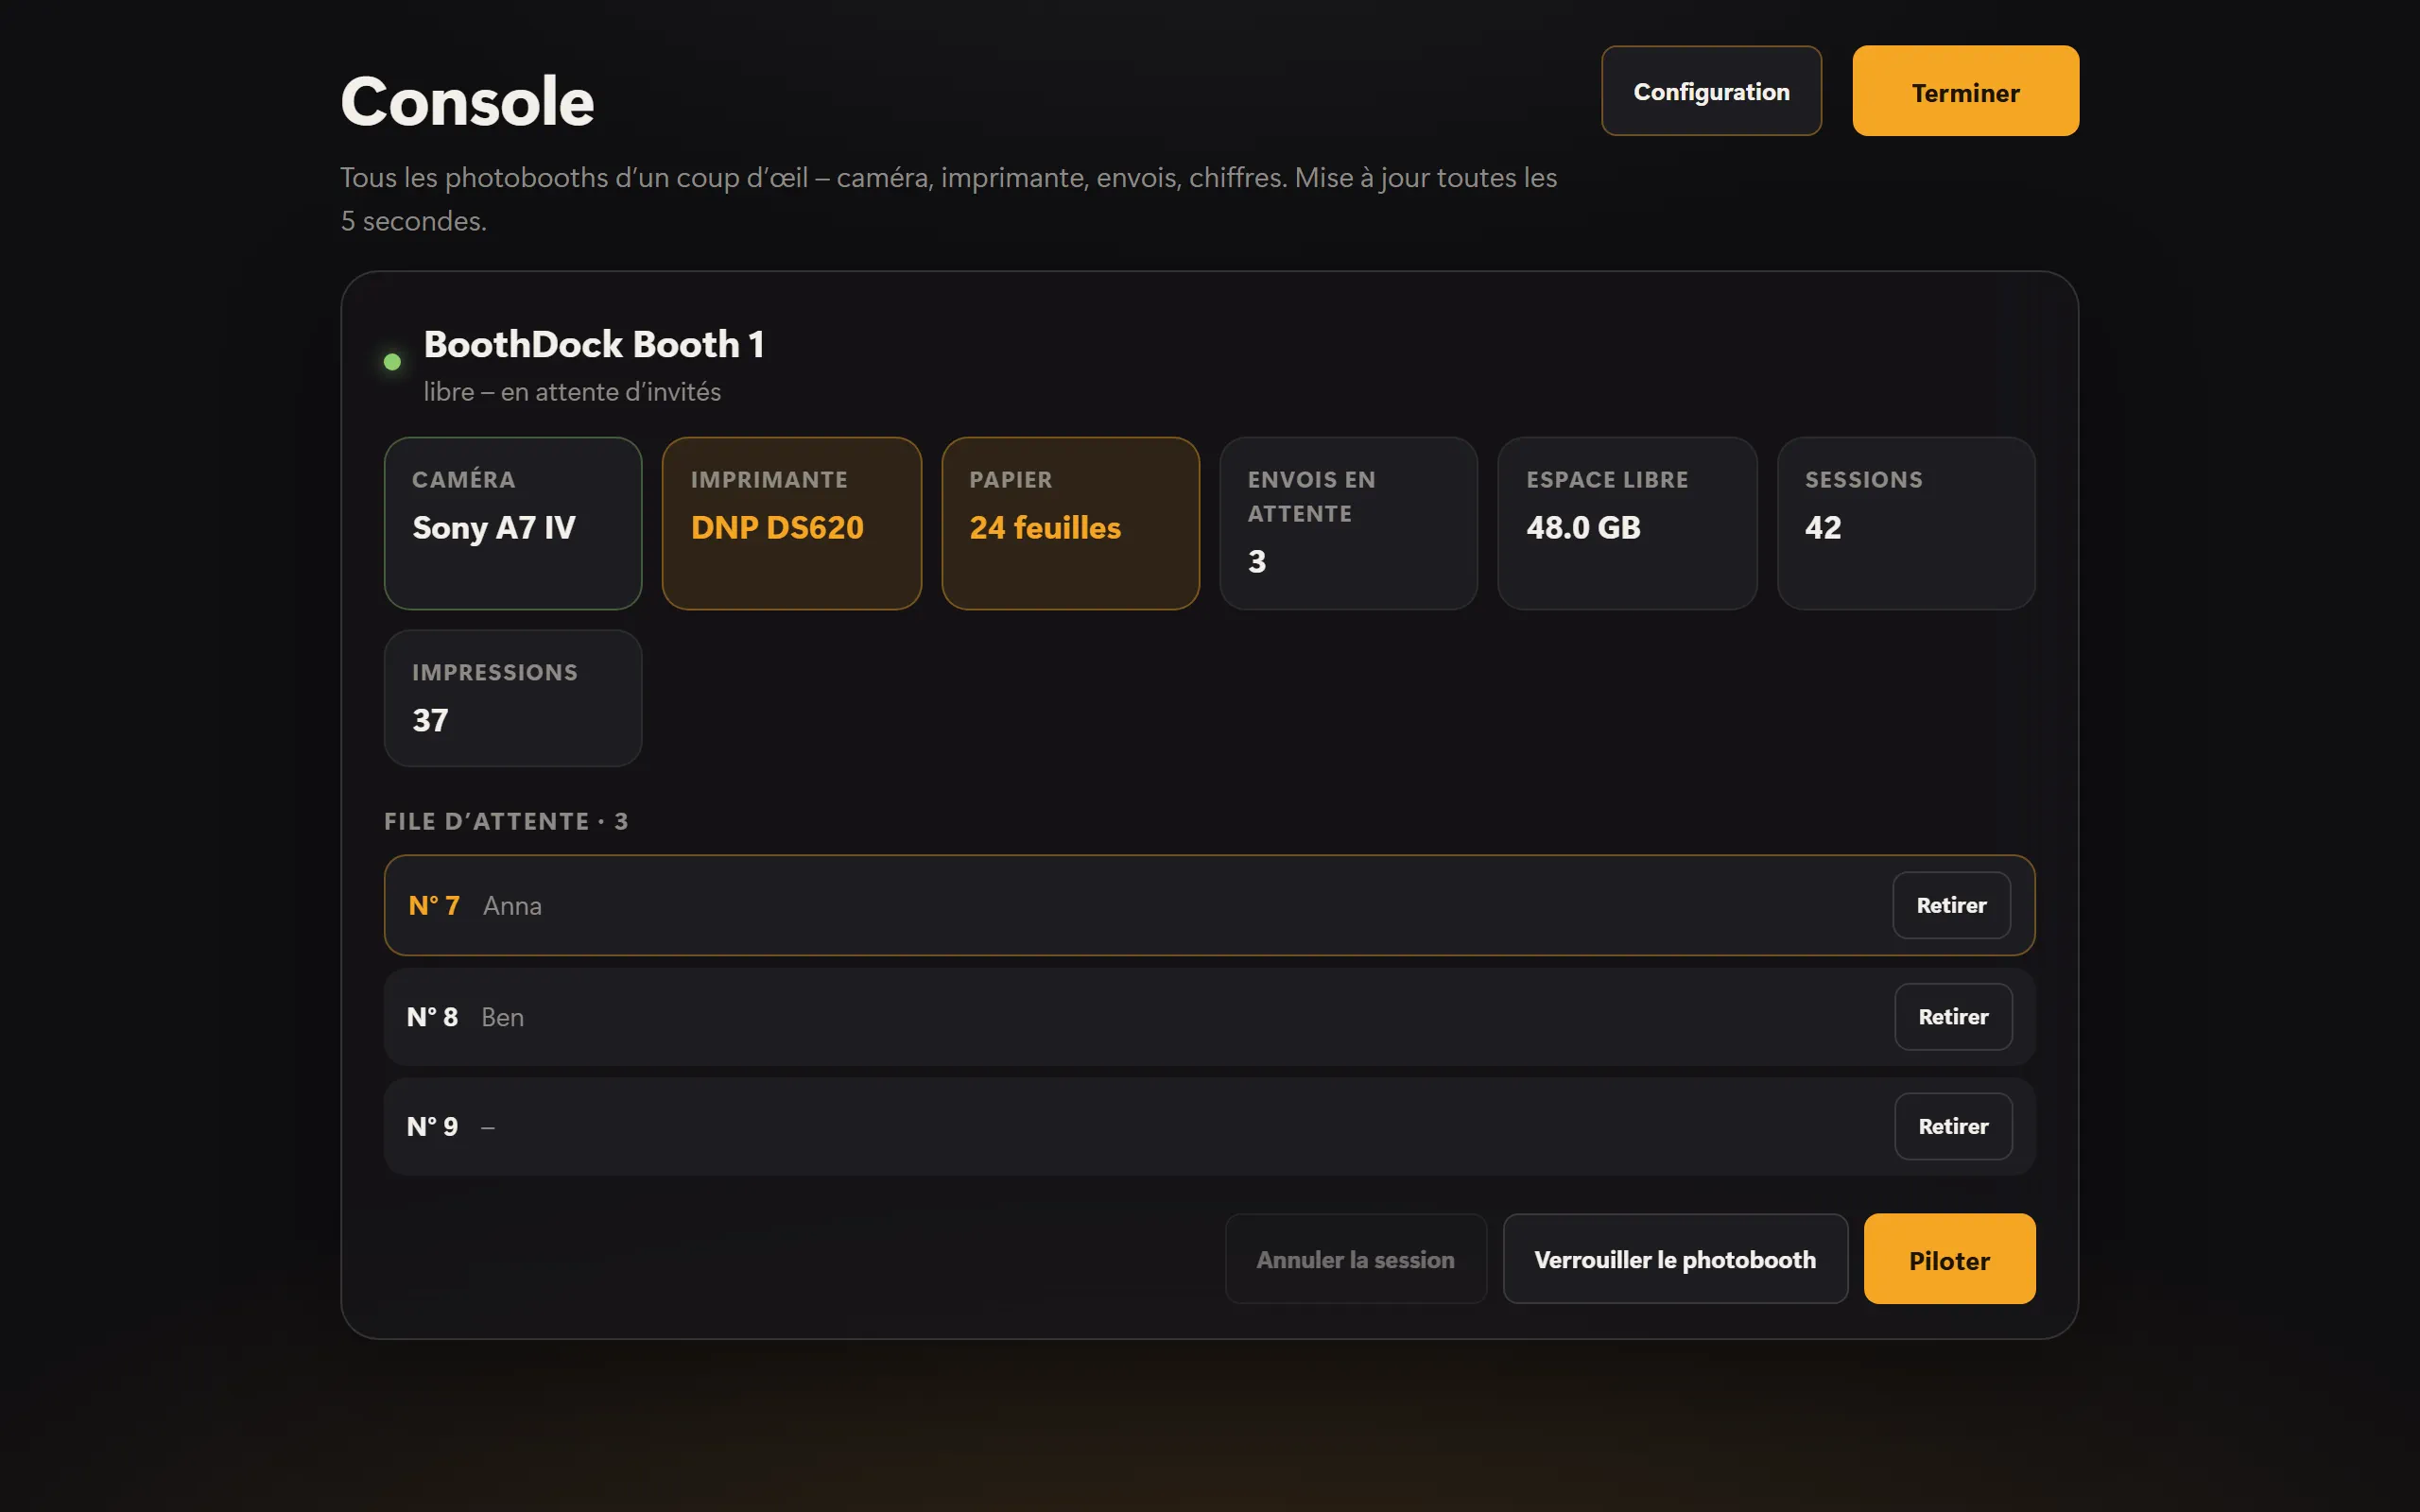
Task: Click the BoothDock Booth 1 title
Action: coord(594,345)
